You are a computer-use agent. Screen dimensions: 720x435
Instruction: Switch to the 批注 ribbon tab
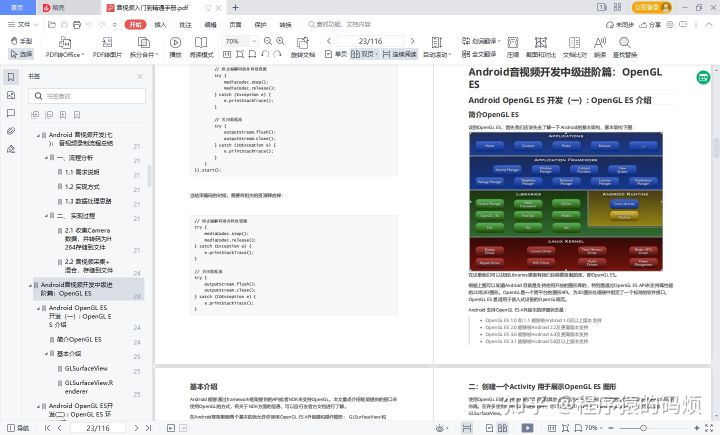[x=185, y=25]
